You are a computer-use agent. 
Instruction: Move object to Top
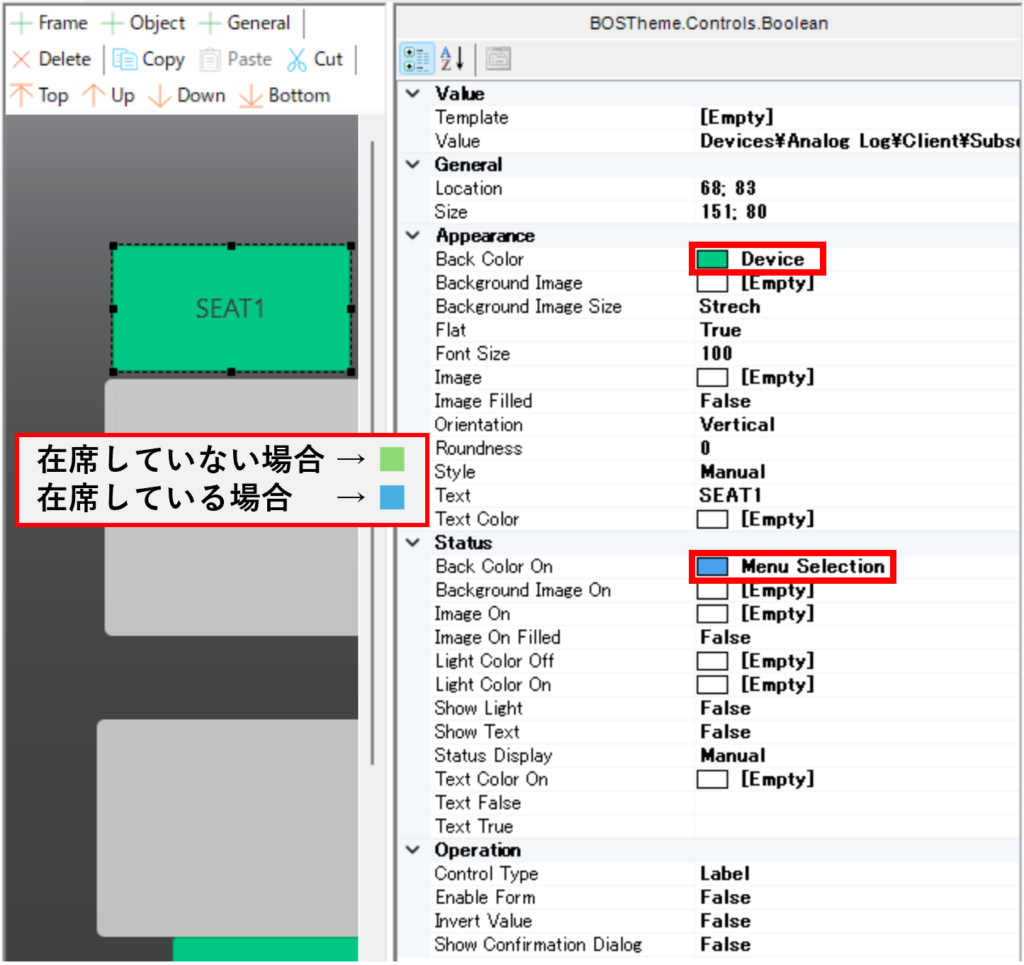click(x=22, y=96)
